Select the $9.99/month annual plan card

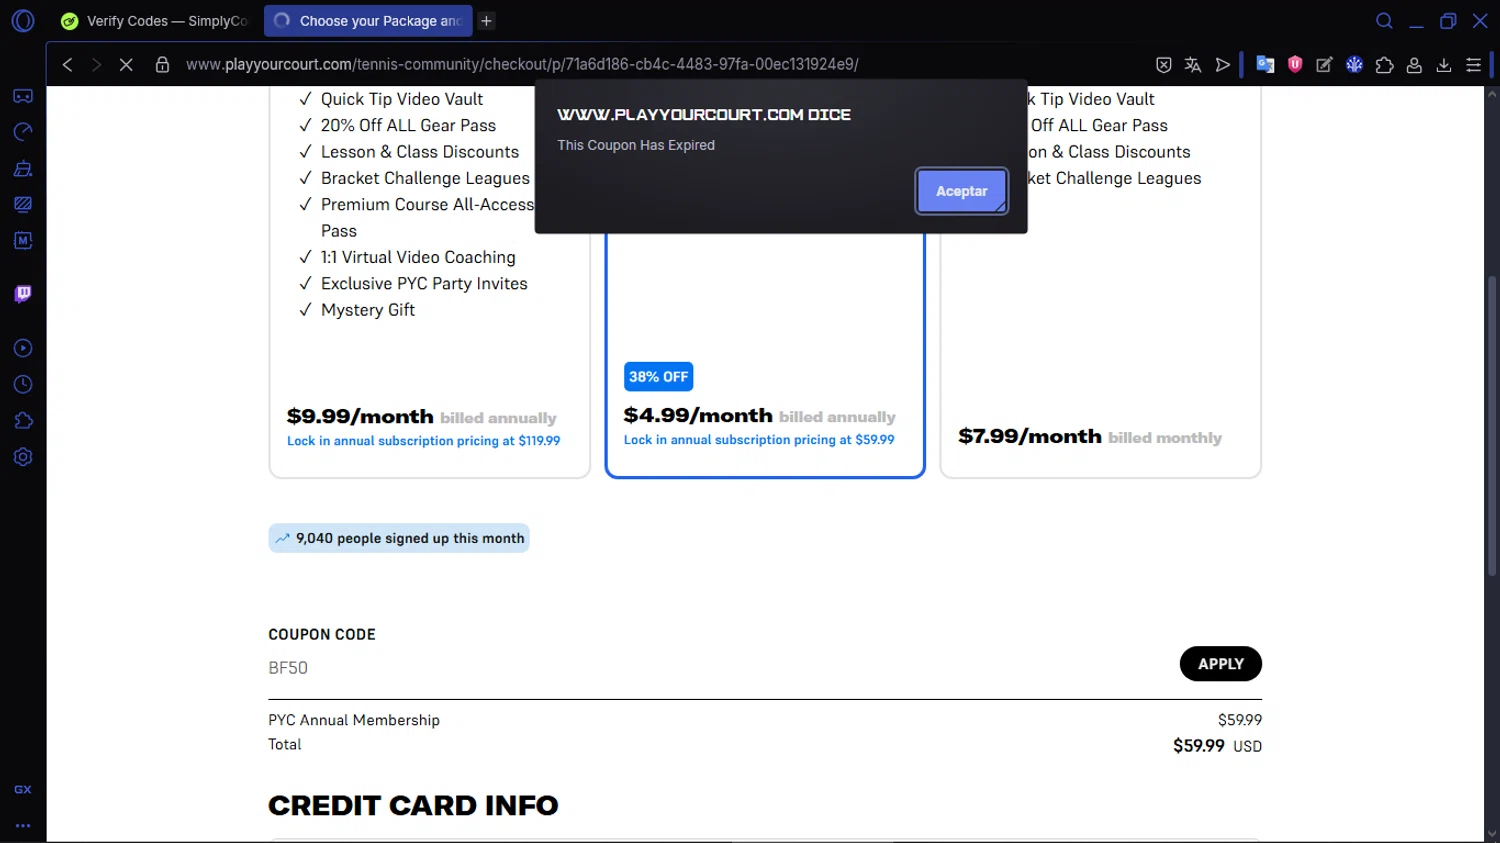point(429,283)
